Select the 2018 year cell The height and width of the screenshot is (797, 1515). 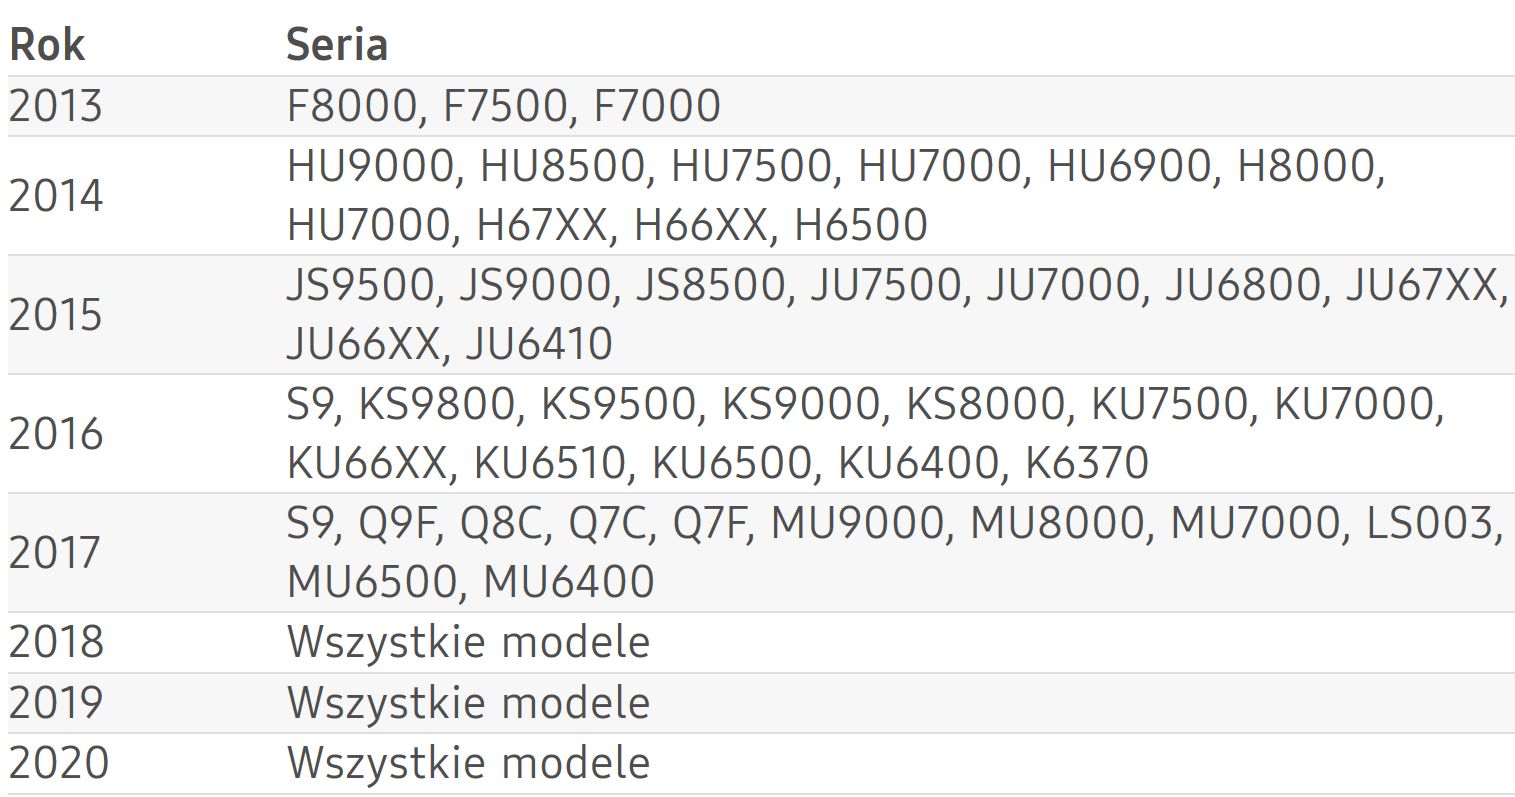tap(56, 643)
